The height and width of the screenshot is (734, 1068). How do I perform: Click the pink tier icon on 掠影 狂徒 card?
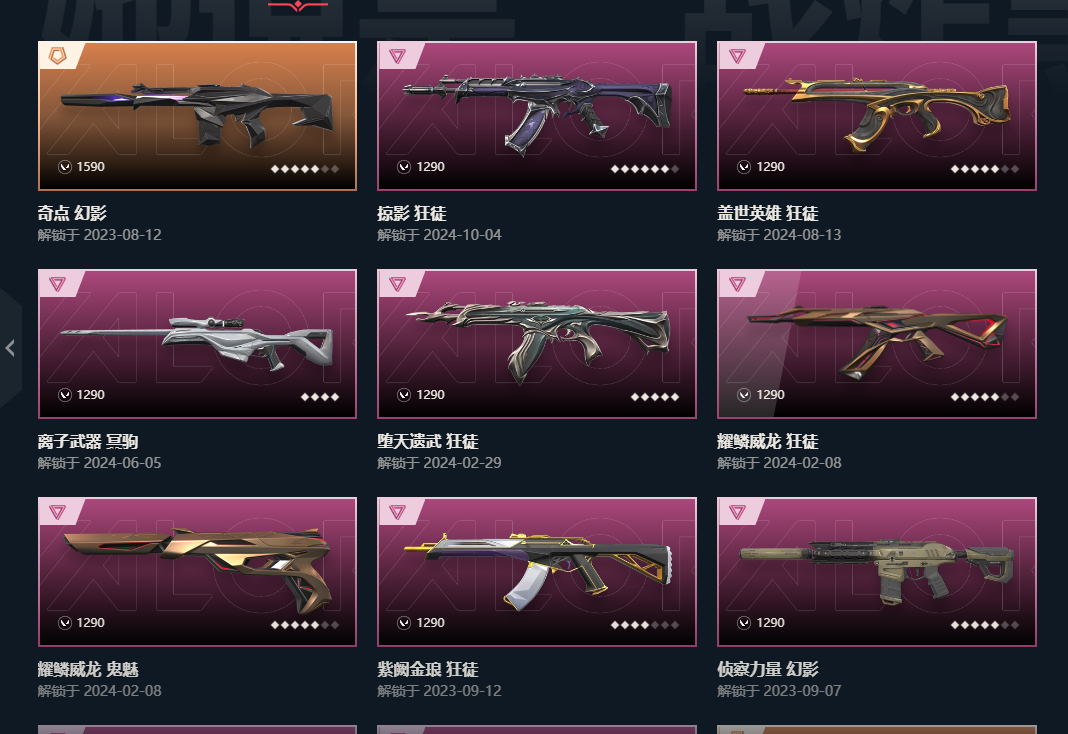tap(397, 56)
